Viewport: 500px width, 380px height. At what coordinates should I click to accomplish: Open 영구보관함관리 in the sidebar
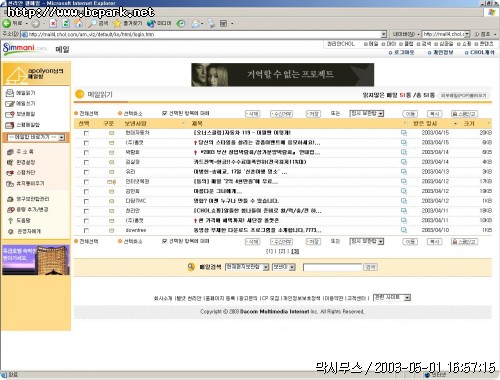pos(33,199)
